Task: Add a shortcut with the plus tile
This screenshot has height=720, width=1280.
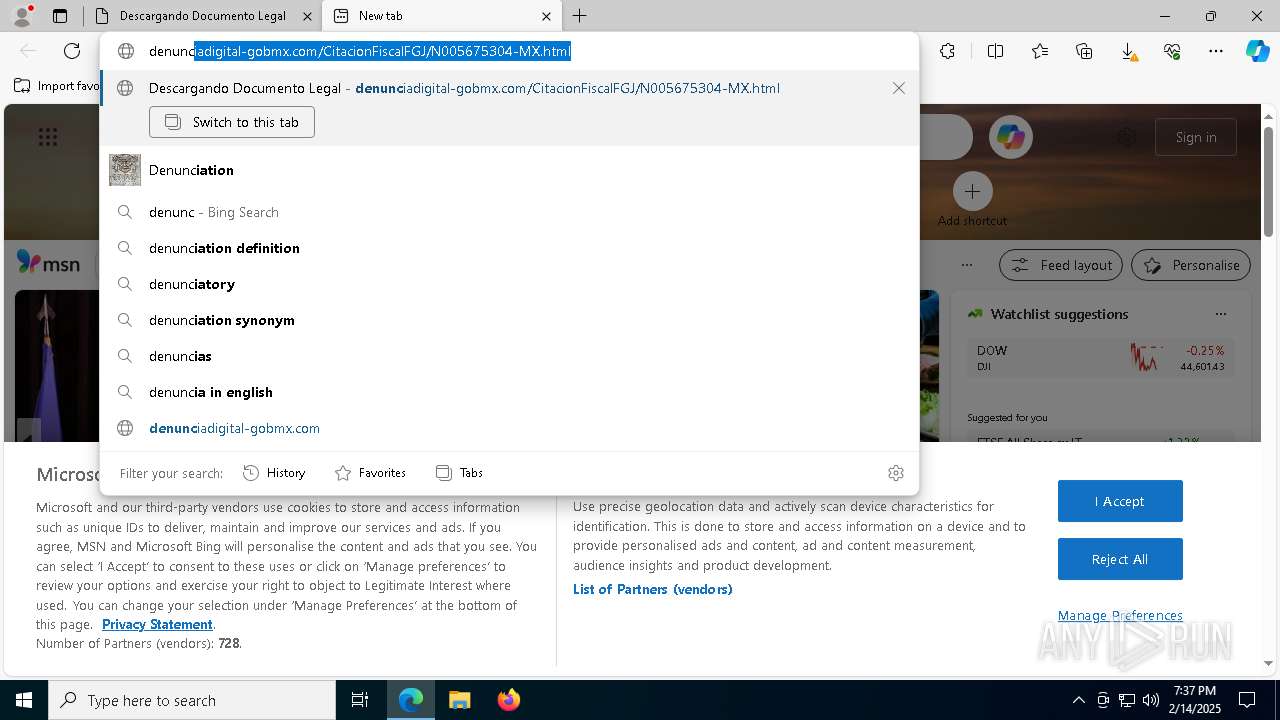Action: [x=972, y=191]
